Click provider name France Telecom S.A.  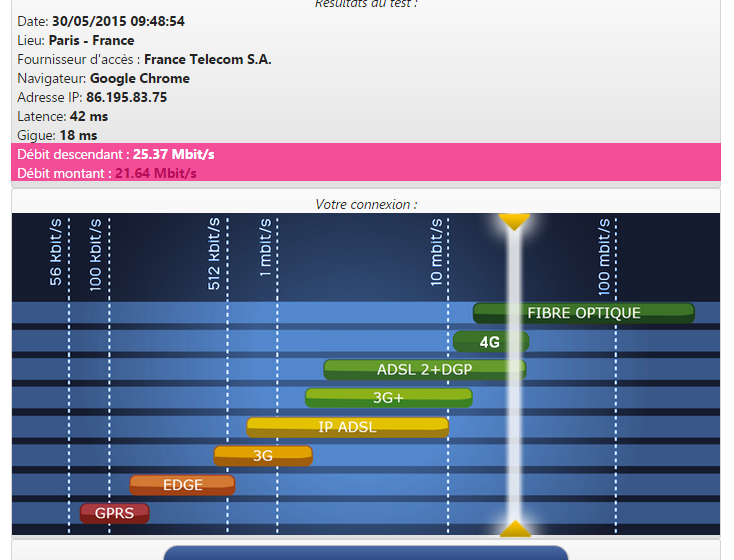tap(207, 59)
